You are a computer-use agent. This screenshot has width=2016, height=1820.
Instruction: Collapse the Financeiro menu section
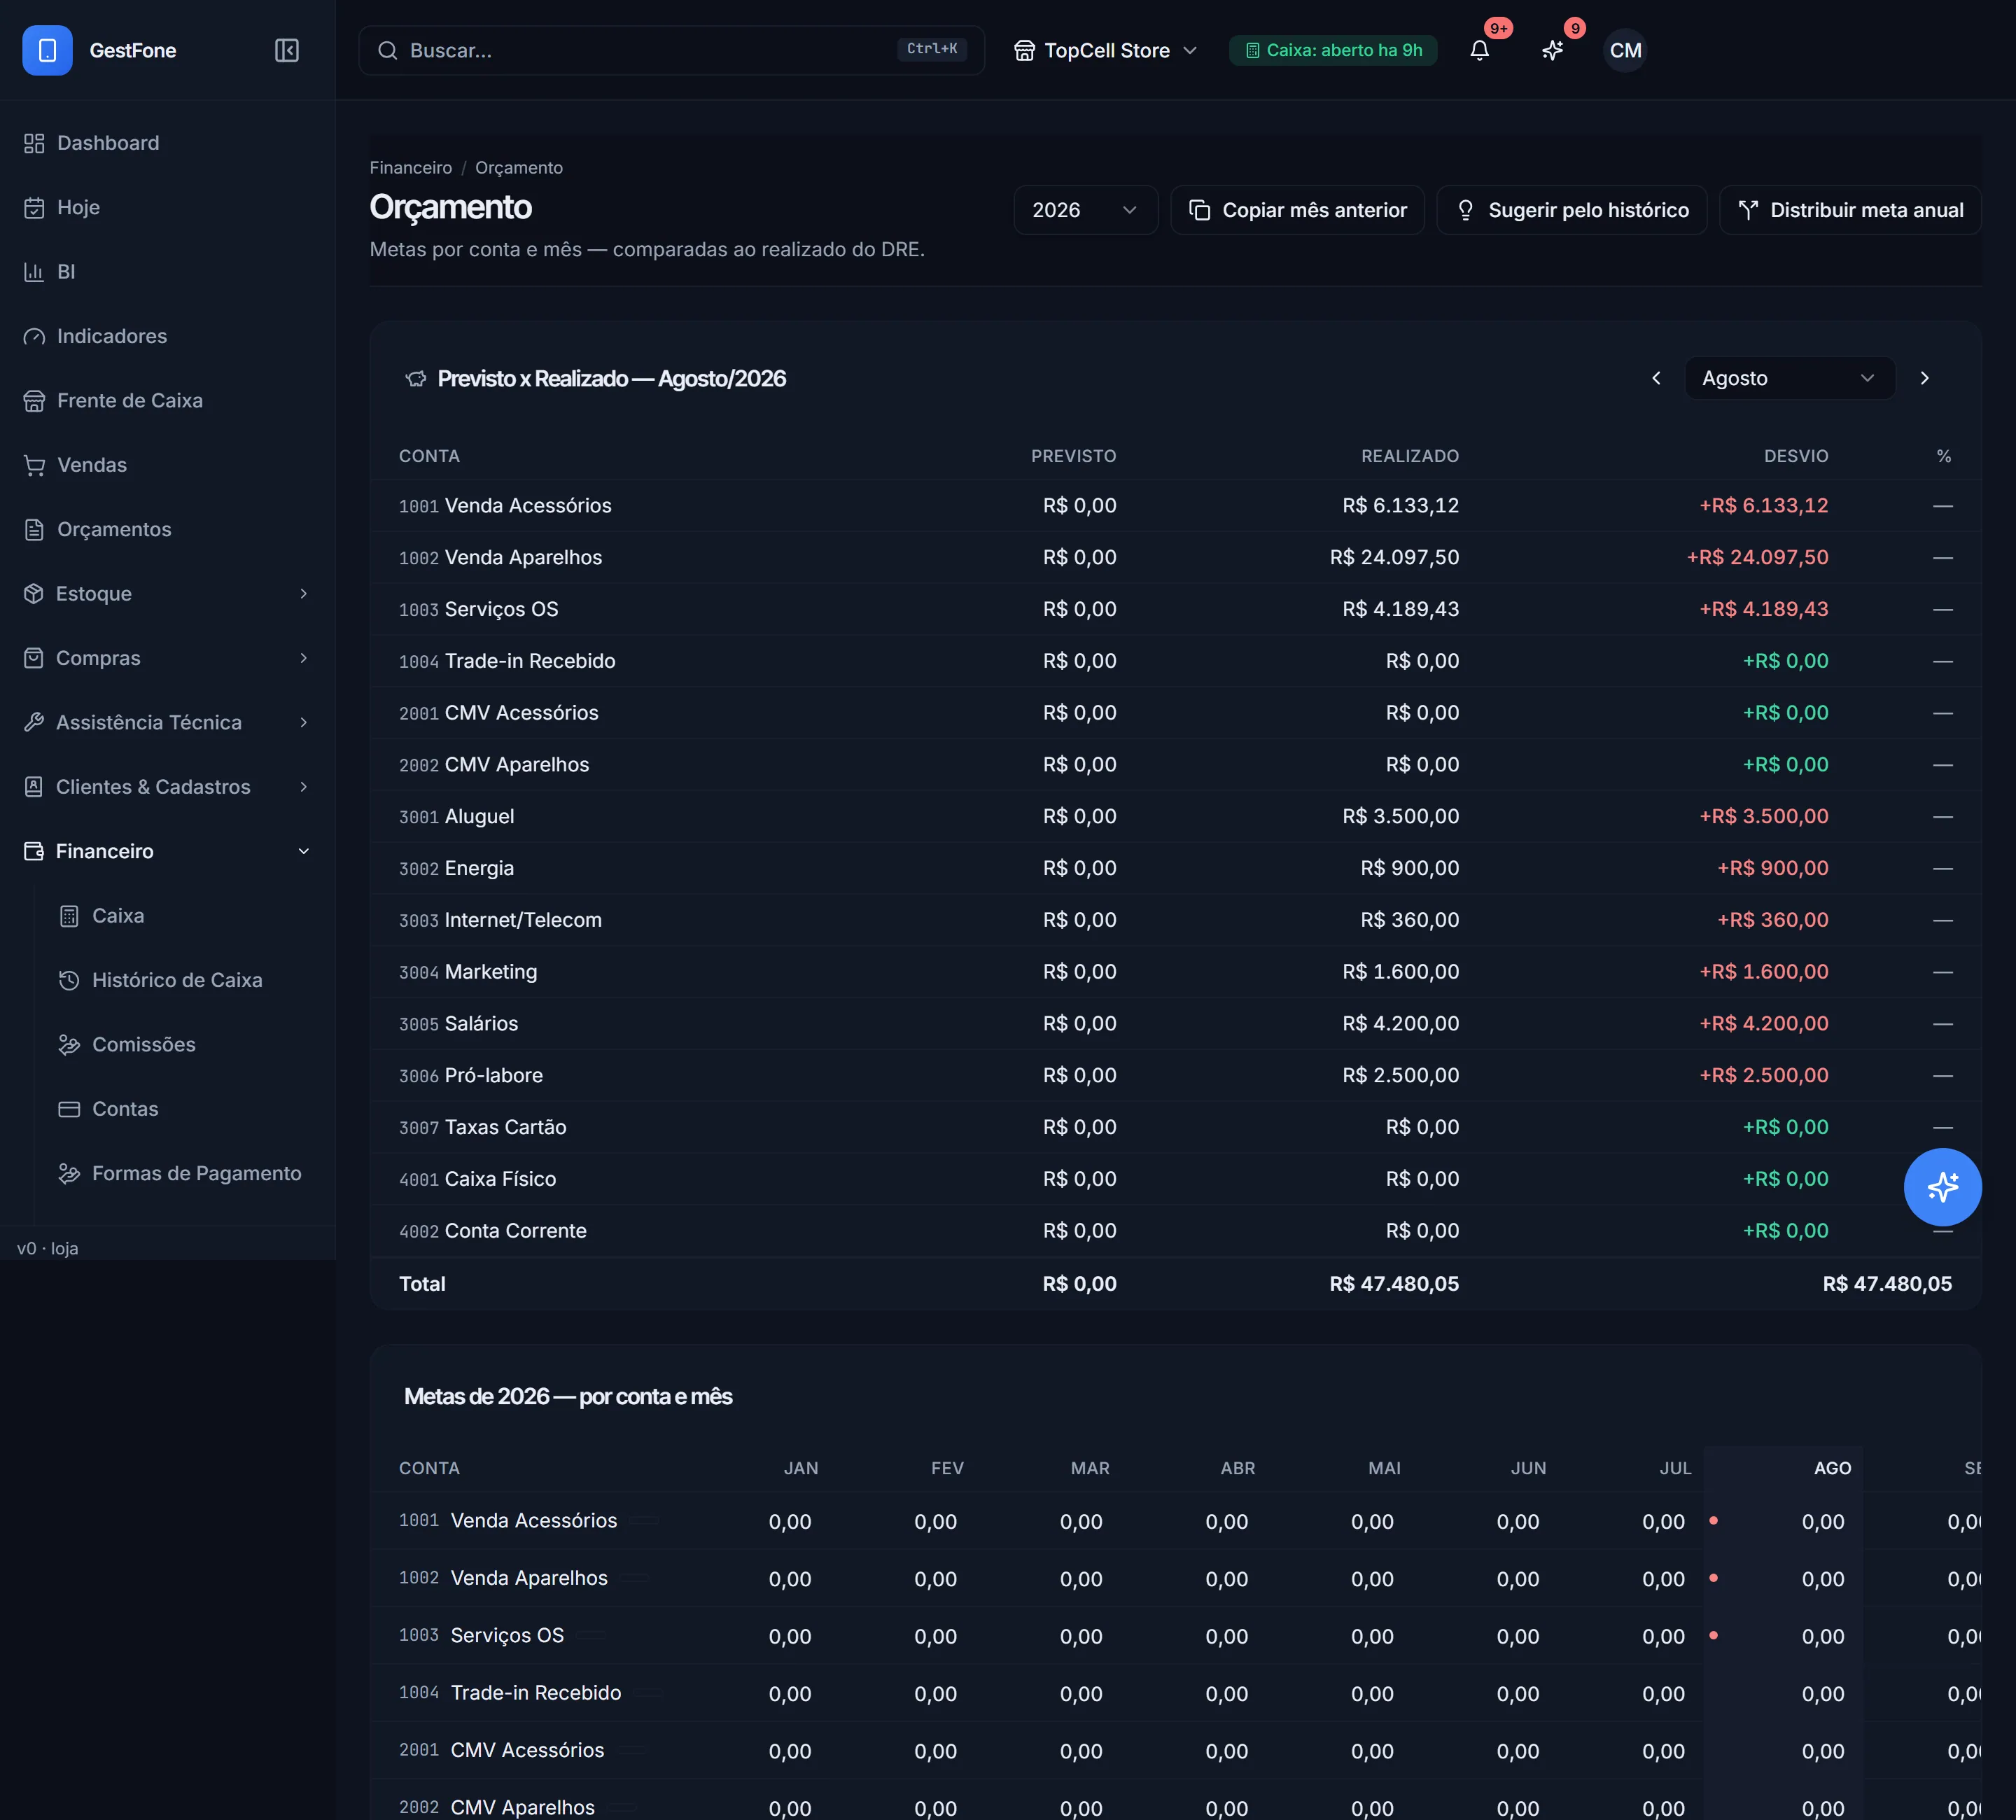coord(167,851)
